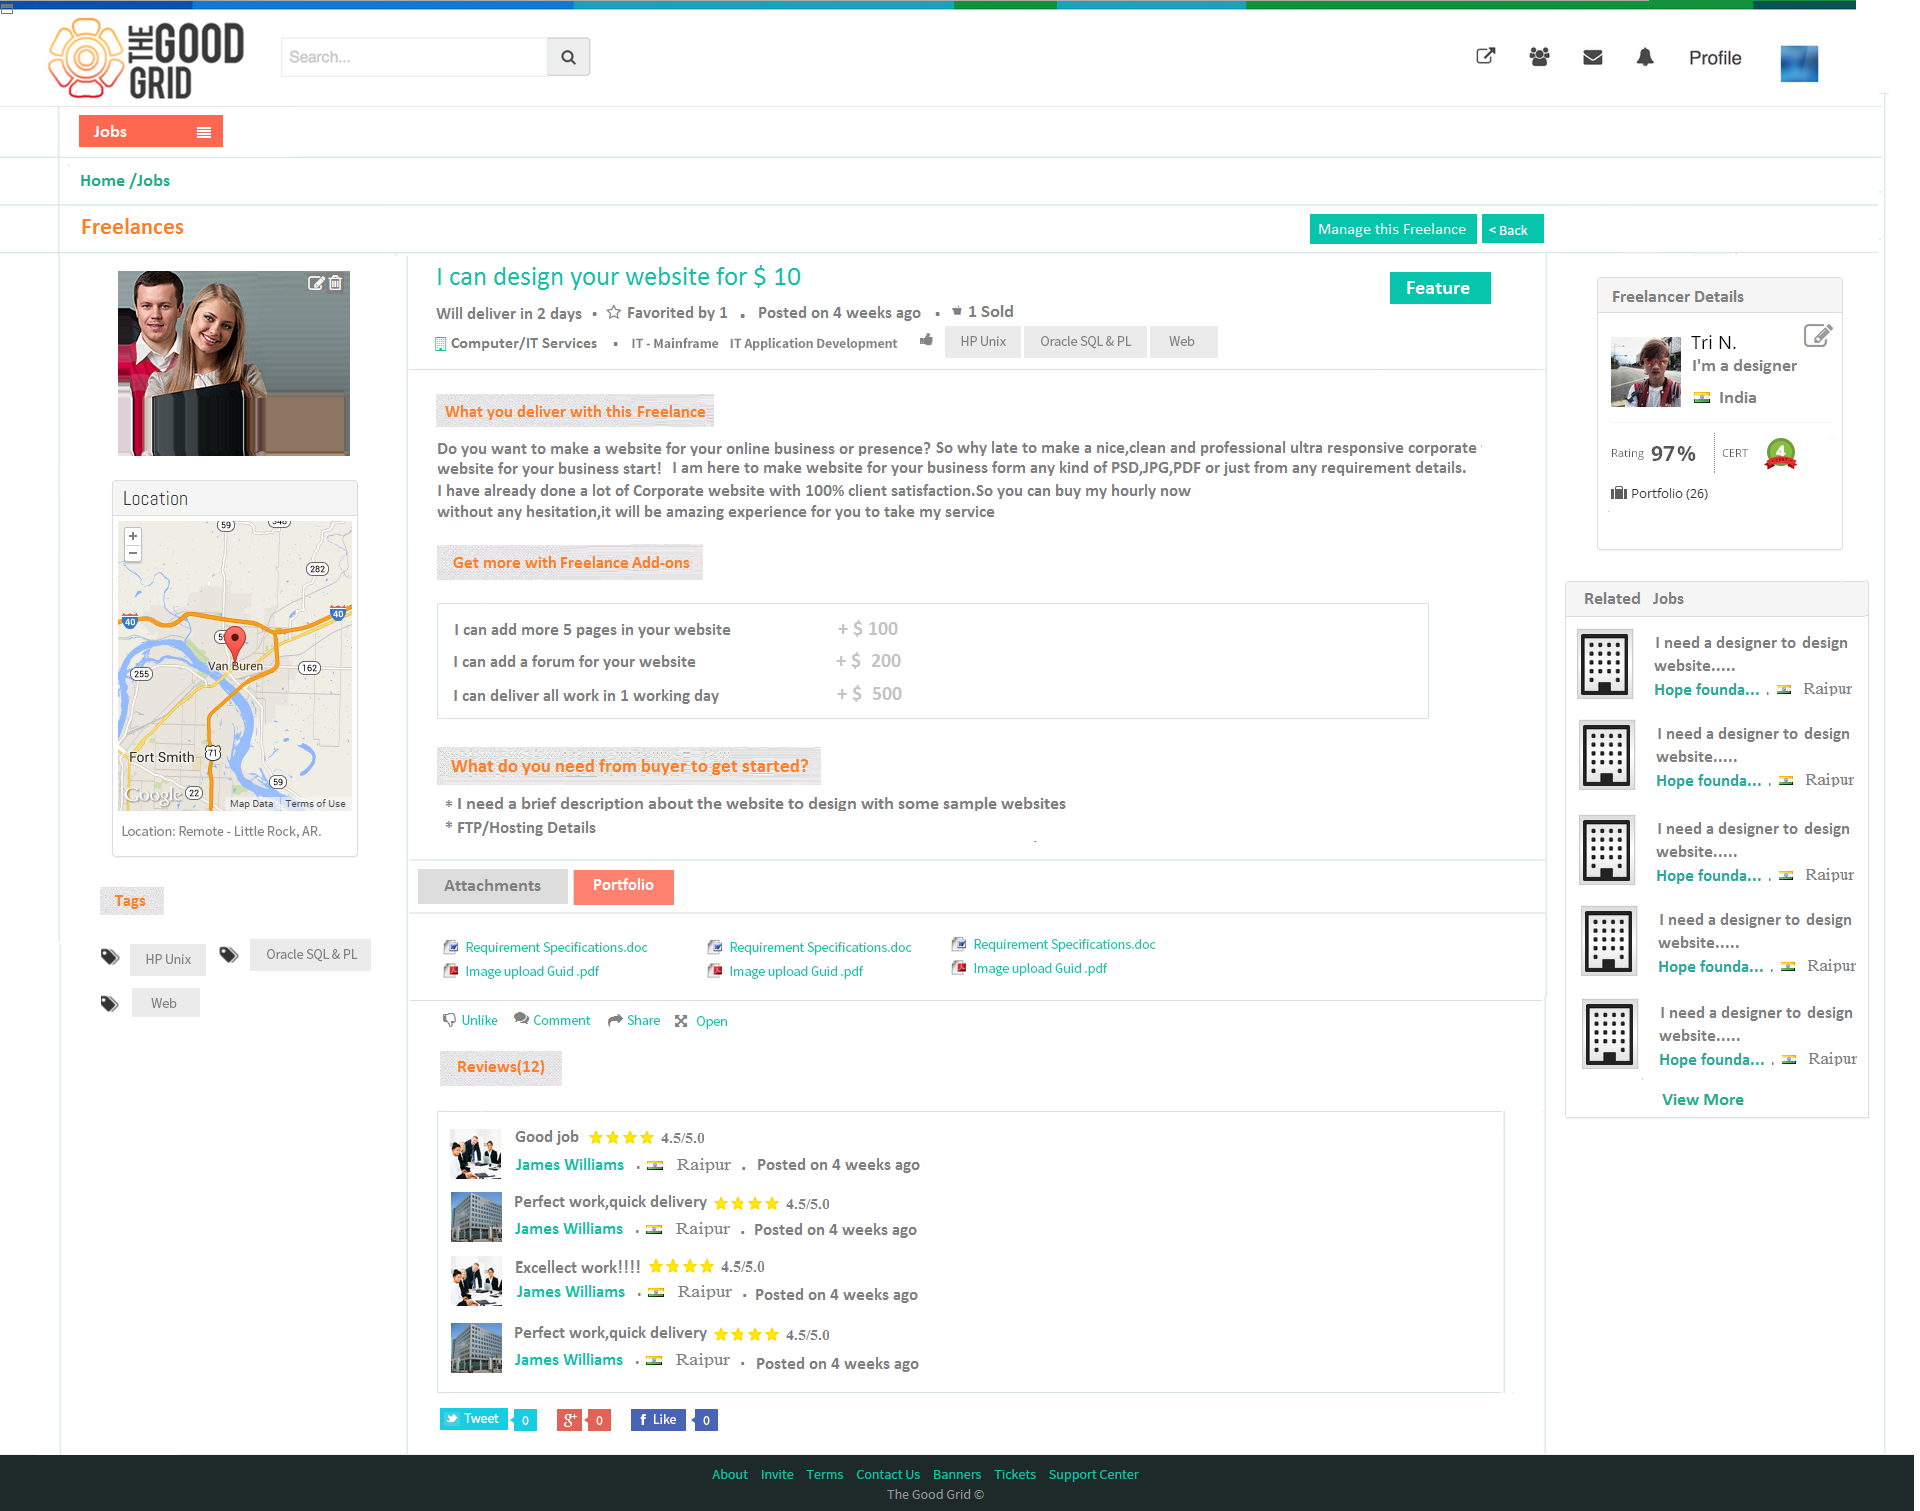Edit freelancer details pencil icon
The width and height of the screenshot is (1920, 1511).
pos(1818,335)
